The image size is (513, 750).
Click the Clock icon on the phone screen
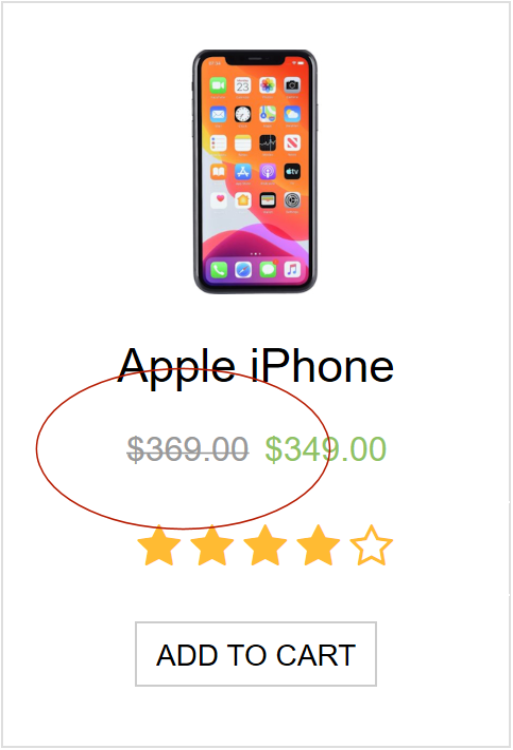(243, 114)
